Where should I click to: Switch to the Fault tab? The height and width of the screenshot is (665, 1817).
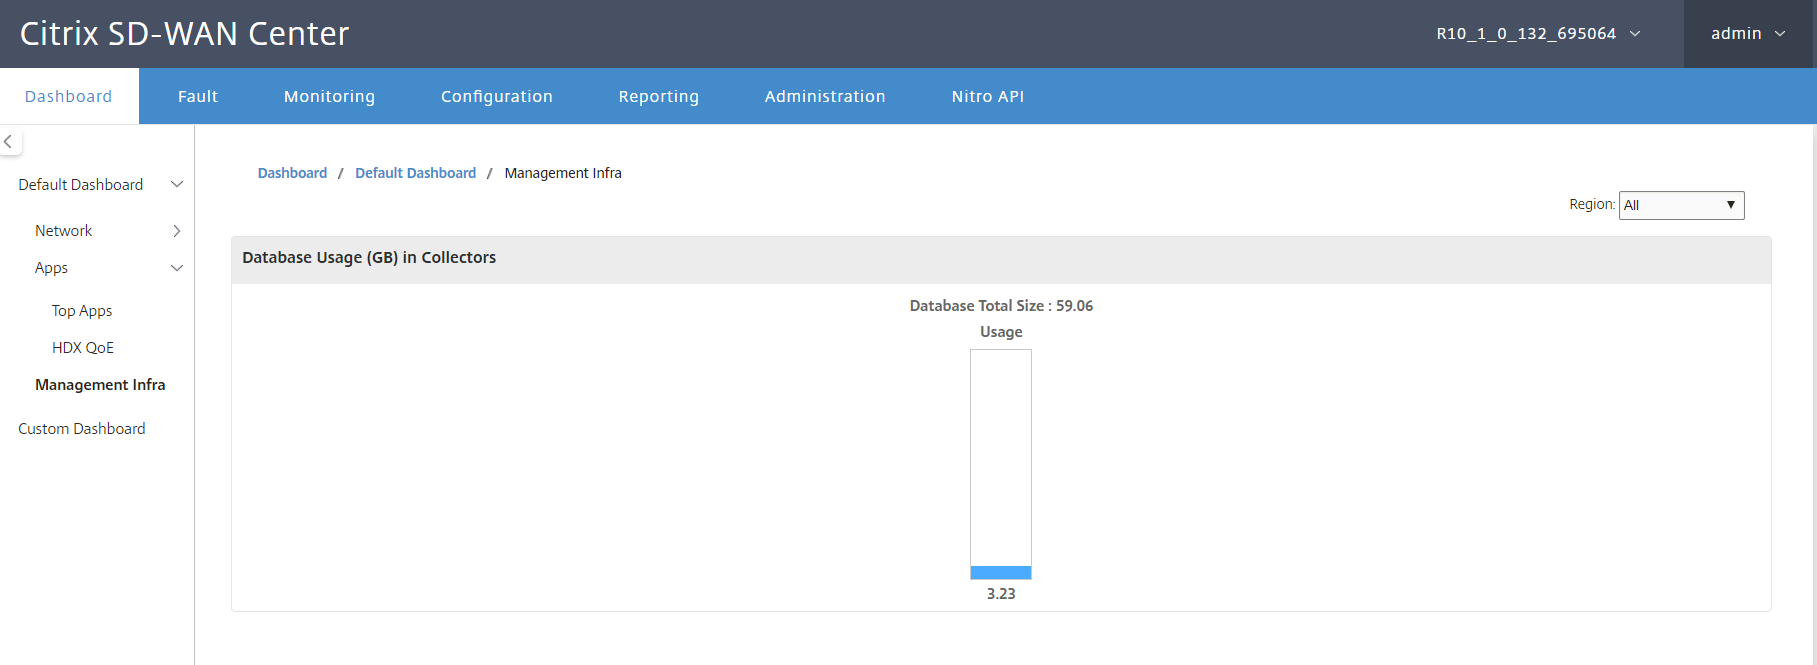point(198,96)
